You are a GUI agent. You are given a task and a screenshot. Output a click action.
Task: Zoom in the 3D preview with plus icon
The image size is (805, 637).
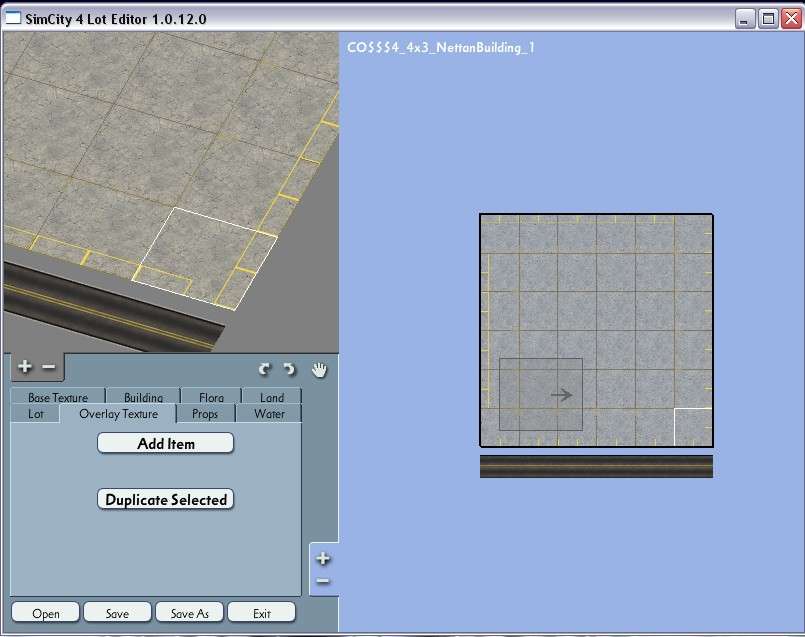click(25, 366)
